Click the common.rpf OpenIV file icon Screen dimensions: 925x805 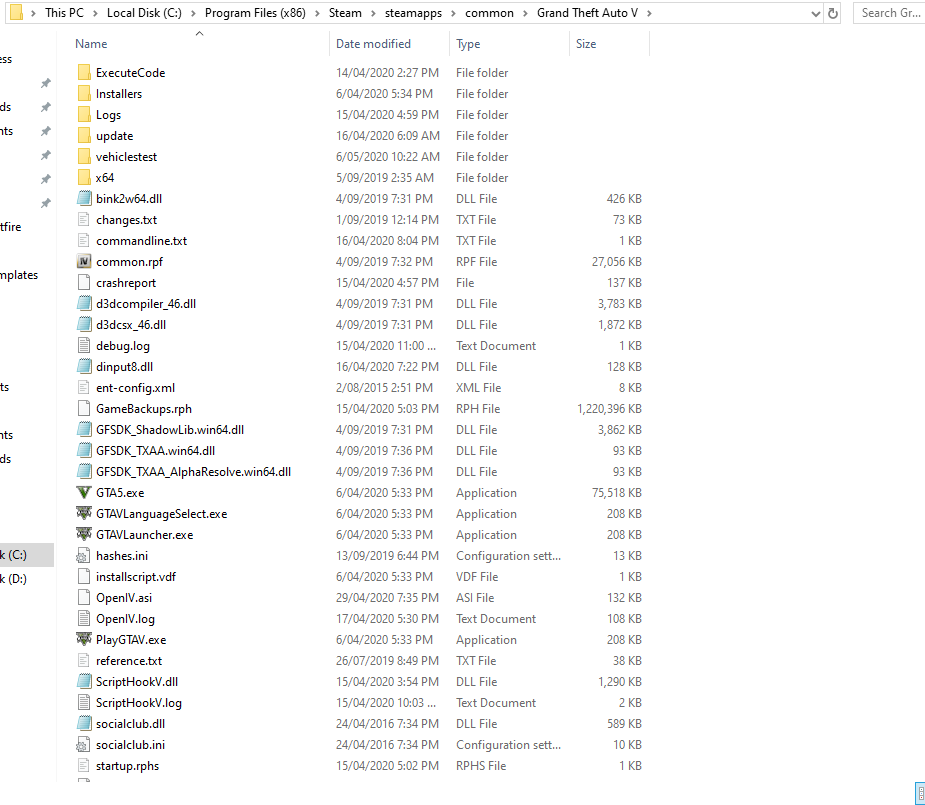click(x=84, y=261)
